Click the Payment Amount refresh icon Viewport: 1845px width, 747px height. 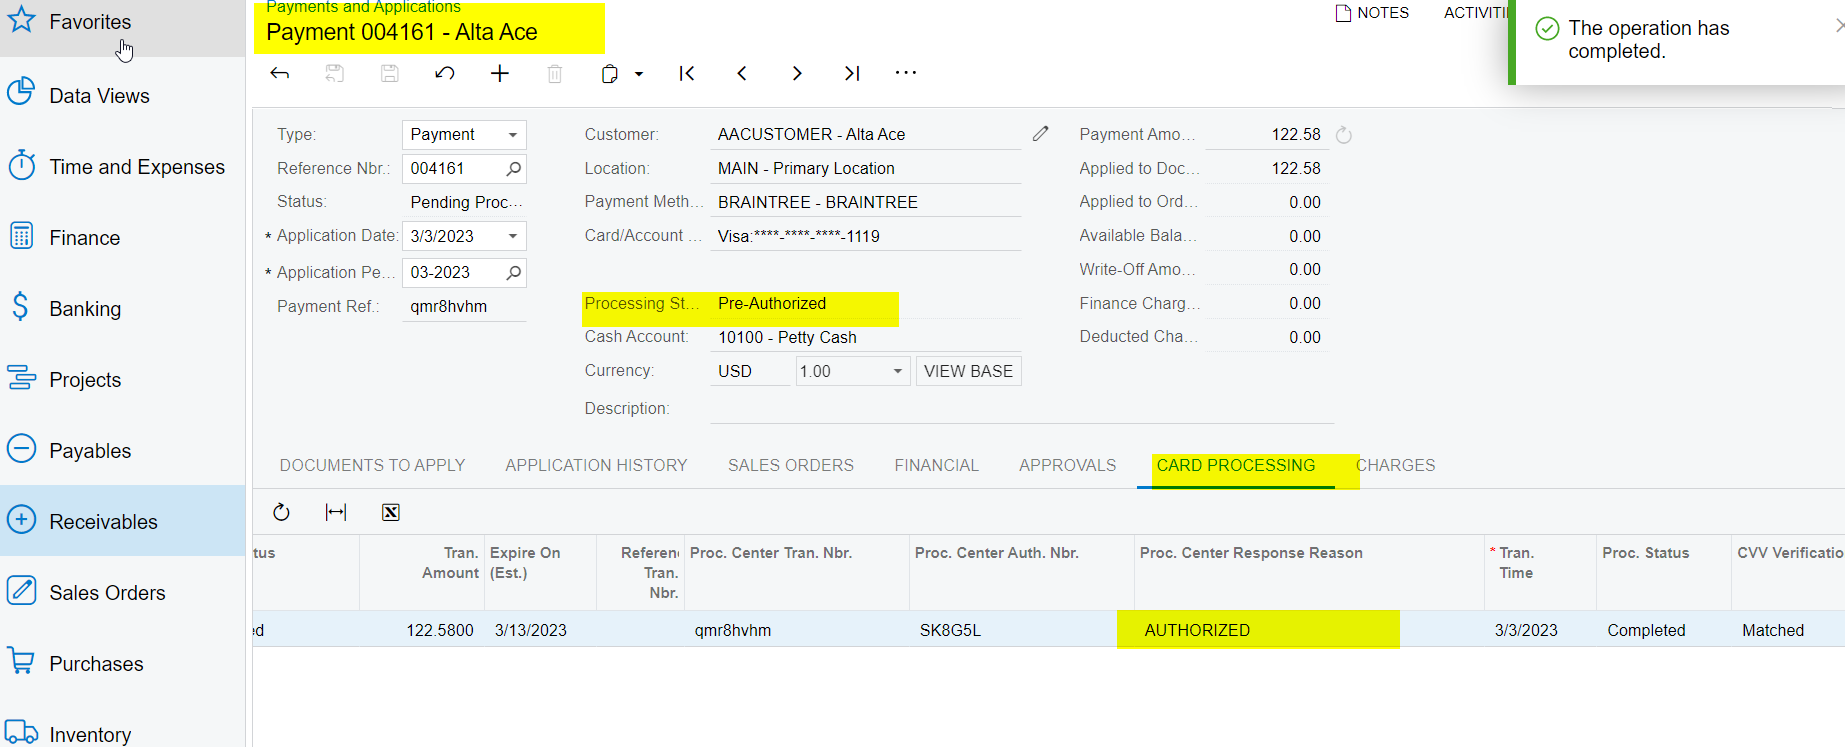click(x=1344, y=135)
